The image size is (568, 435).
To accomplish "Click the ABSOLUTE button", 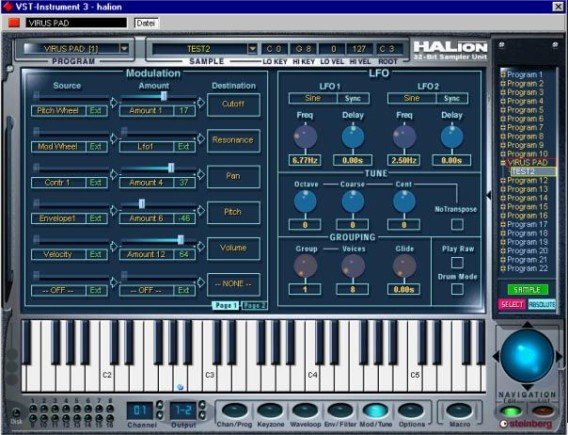I will click(x=542, y=304).
